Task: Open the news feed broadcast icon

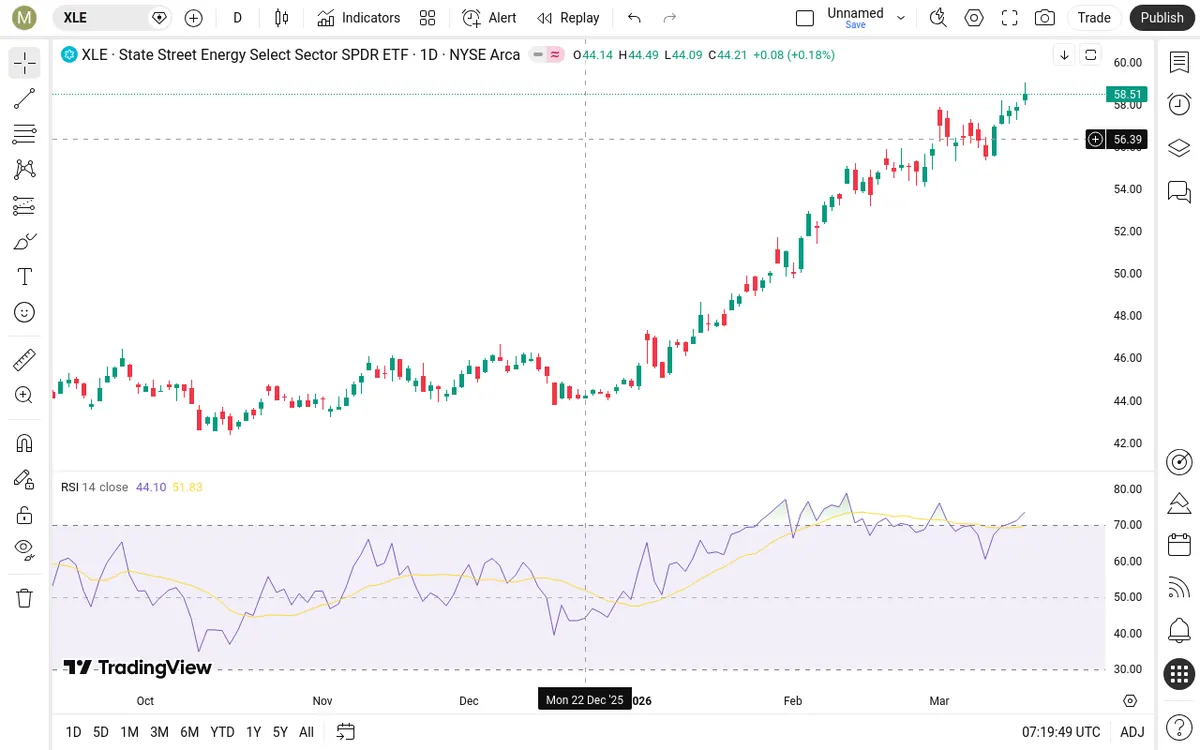Action: coord(1179,589)
